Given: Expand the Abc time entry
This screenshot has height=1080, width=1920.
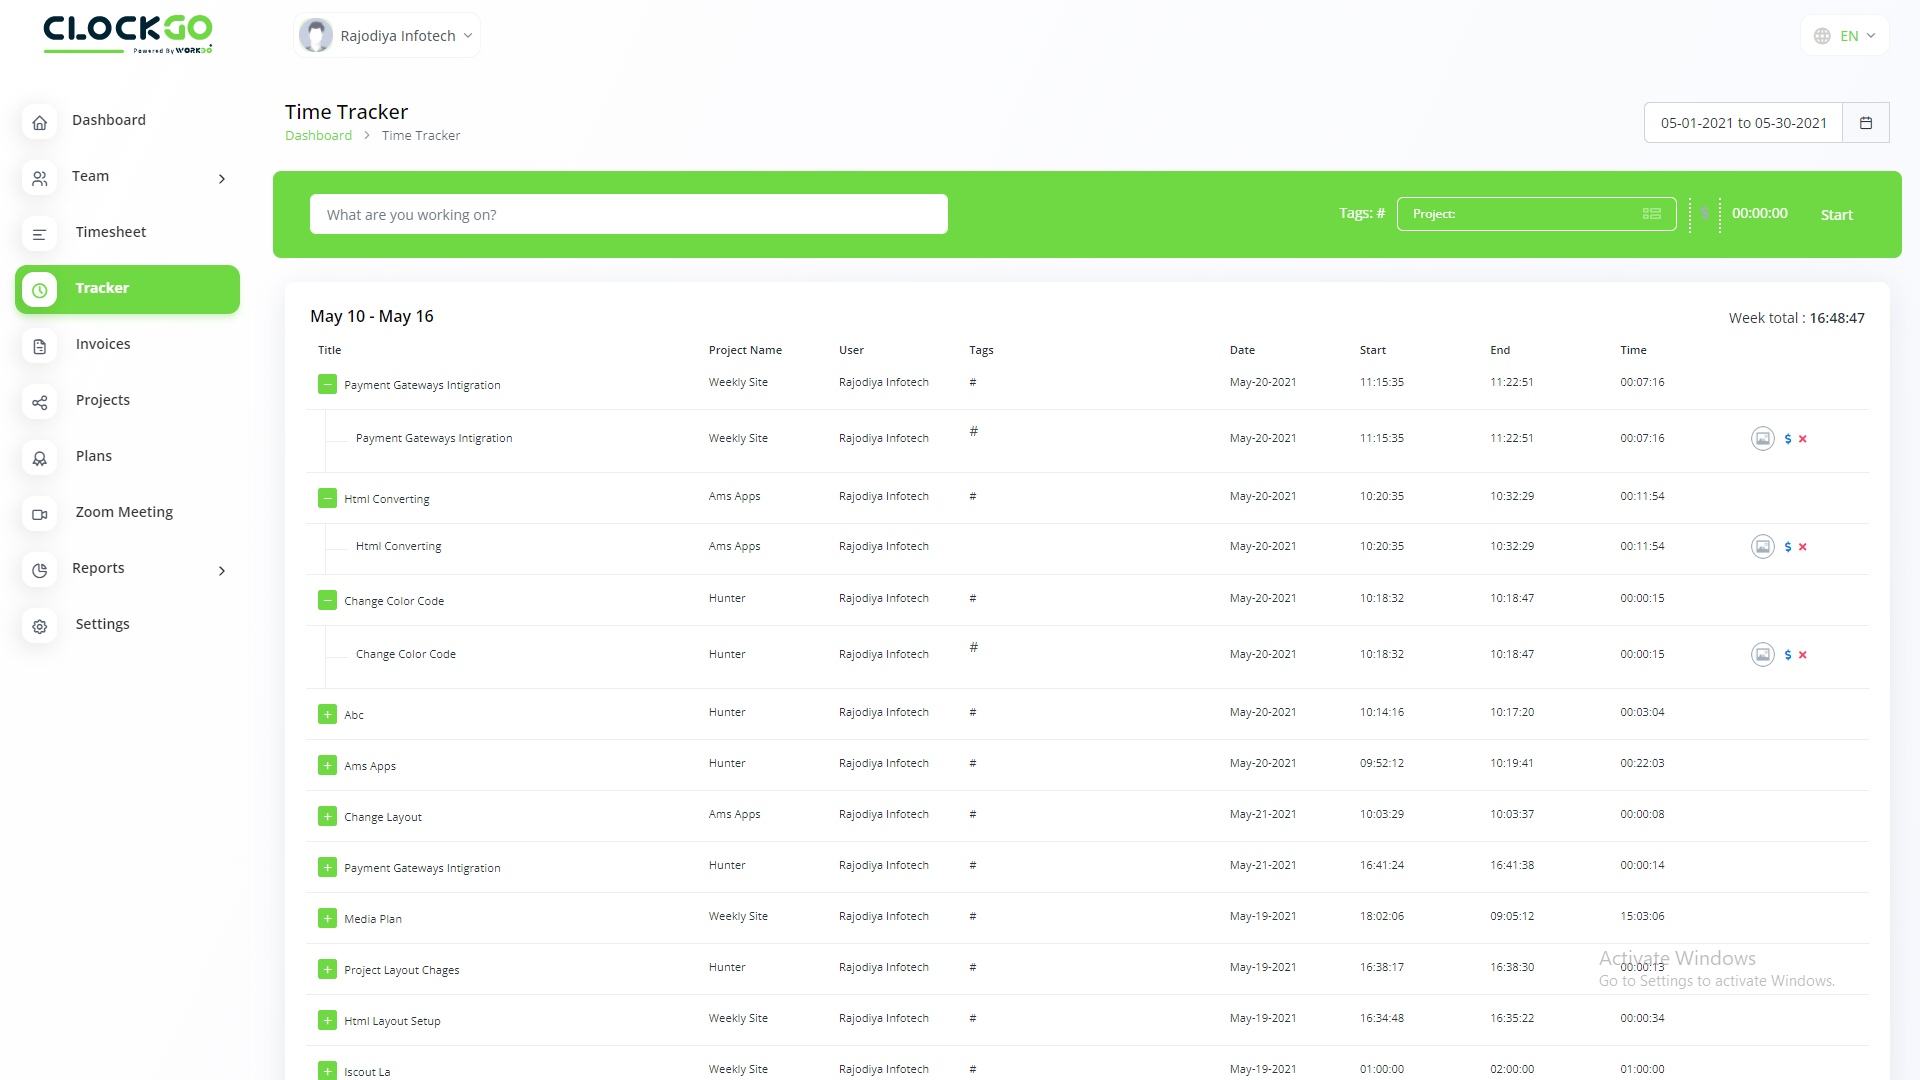Looking at the screenshot, I should pyautogui.click(x=327, y=714).
